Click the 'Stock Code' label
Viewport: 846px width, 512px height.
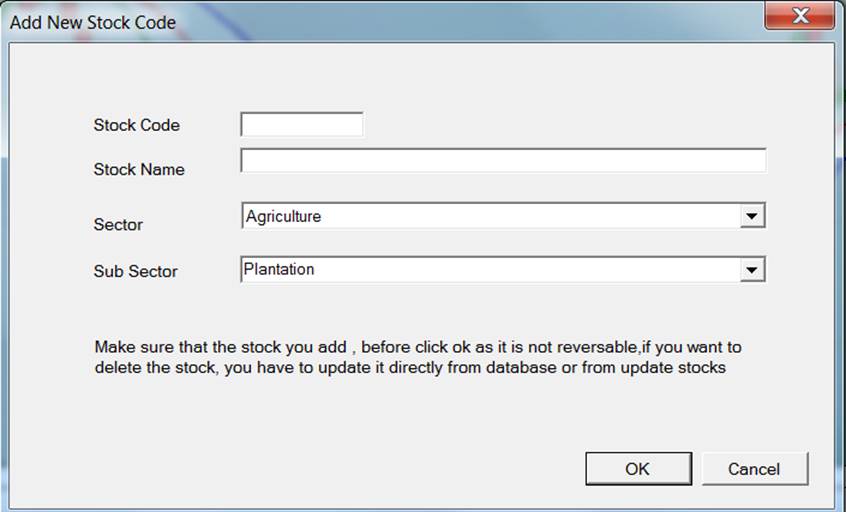(137, 125)
